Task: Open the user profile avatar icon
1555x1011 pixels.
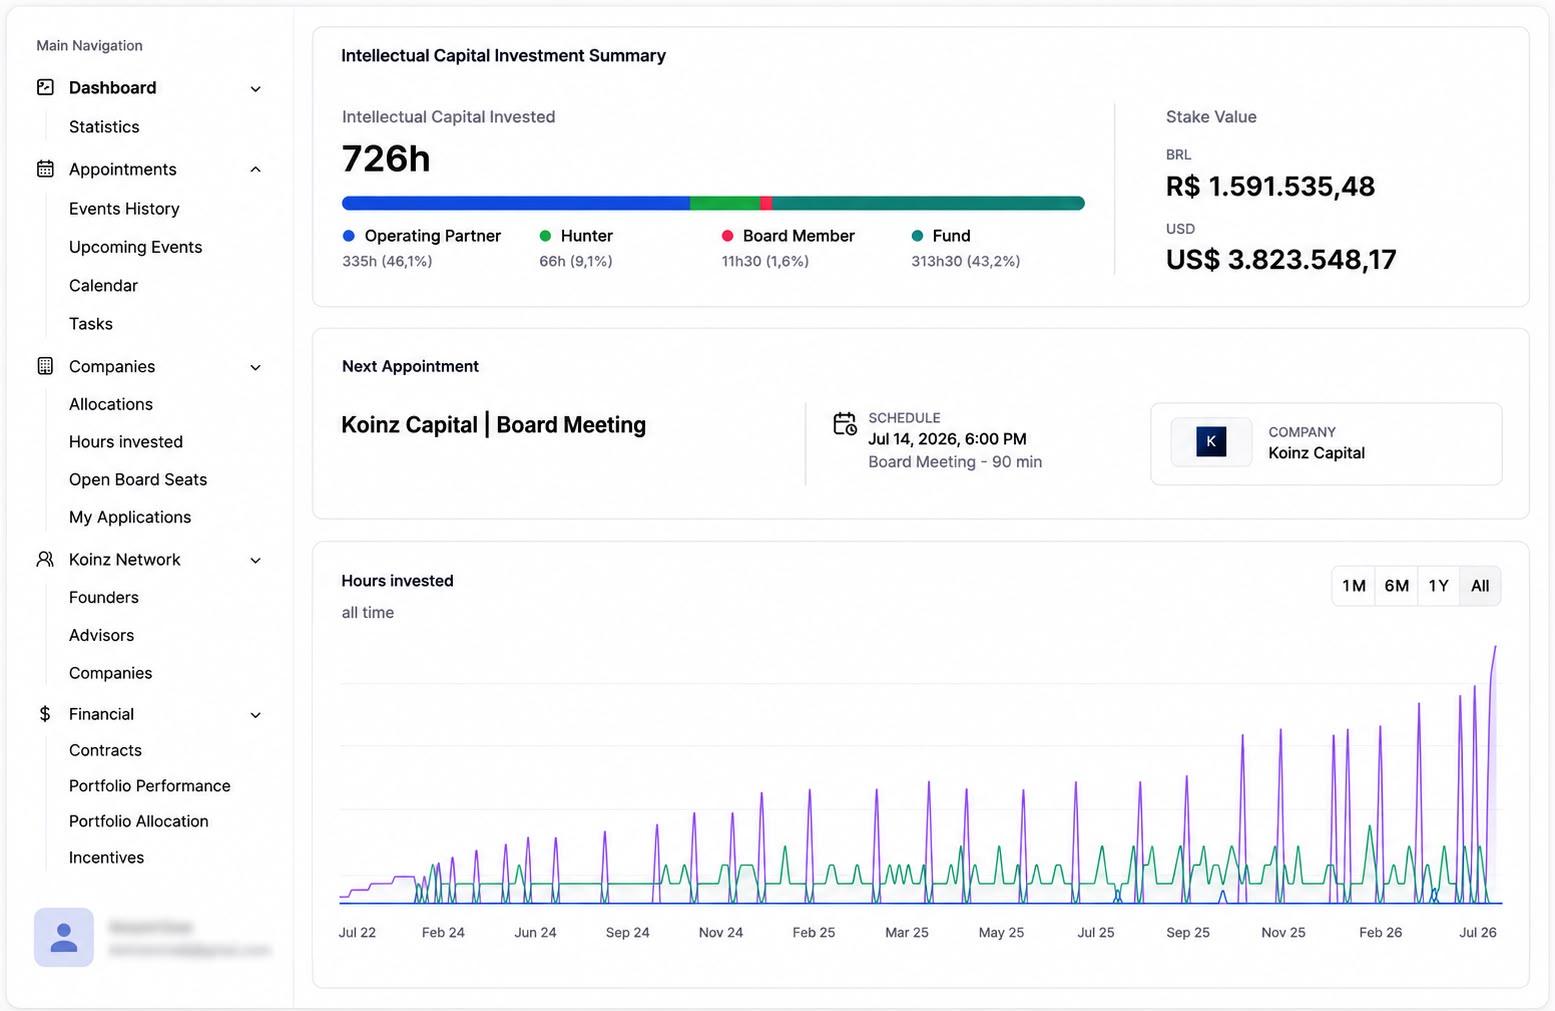Action: pyautogui.click(x=64, y=937)
